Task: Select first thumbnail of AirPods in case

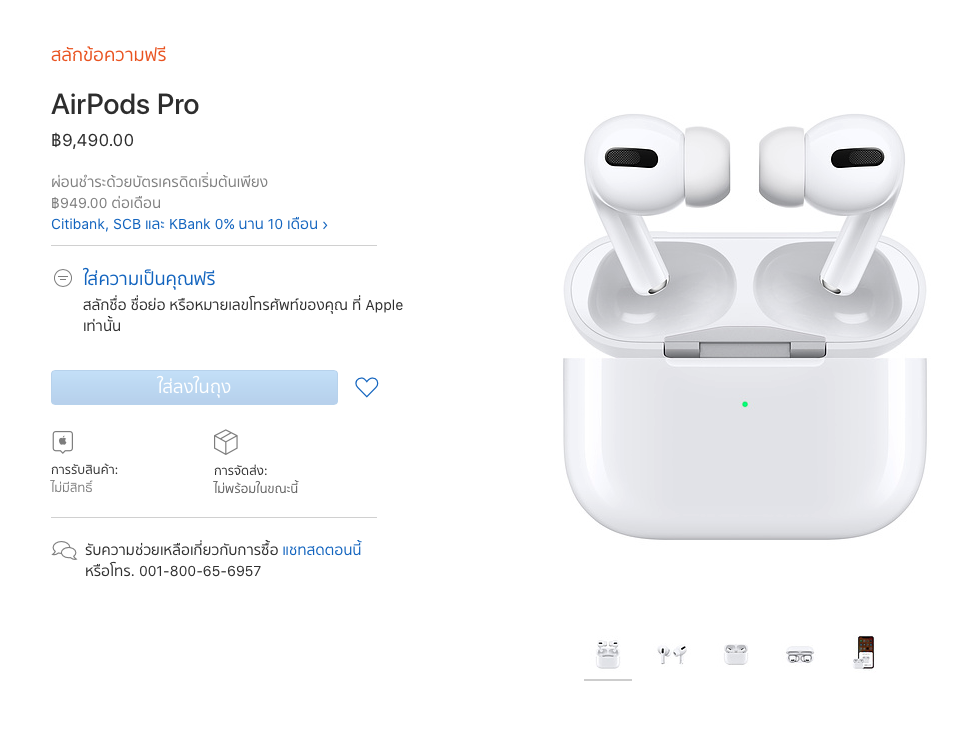Action: click(607, 654)
